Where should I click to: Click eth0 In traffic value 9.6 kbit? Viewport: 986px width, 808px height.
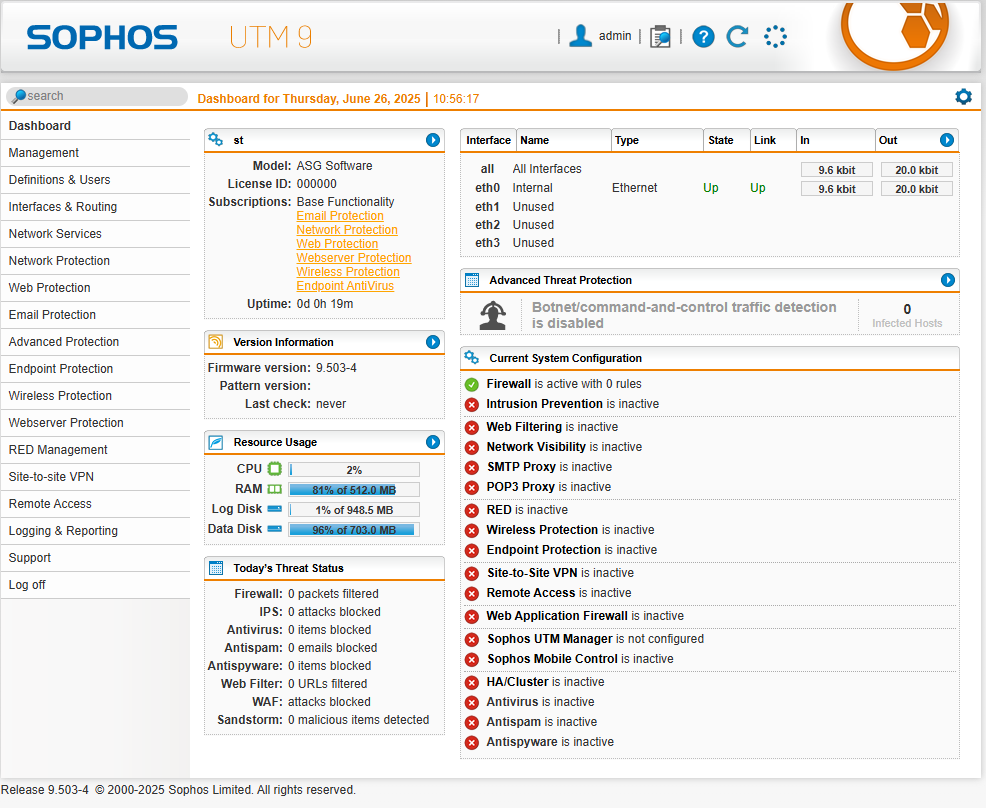pyautogui.click(x=836, y=189)
